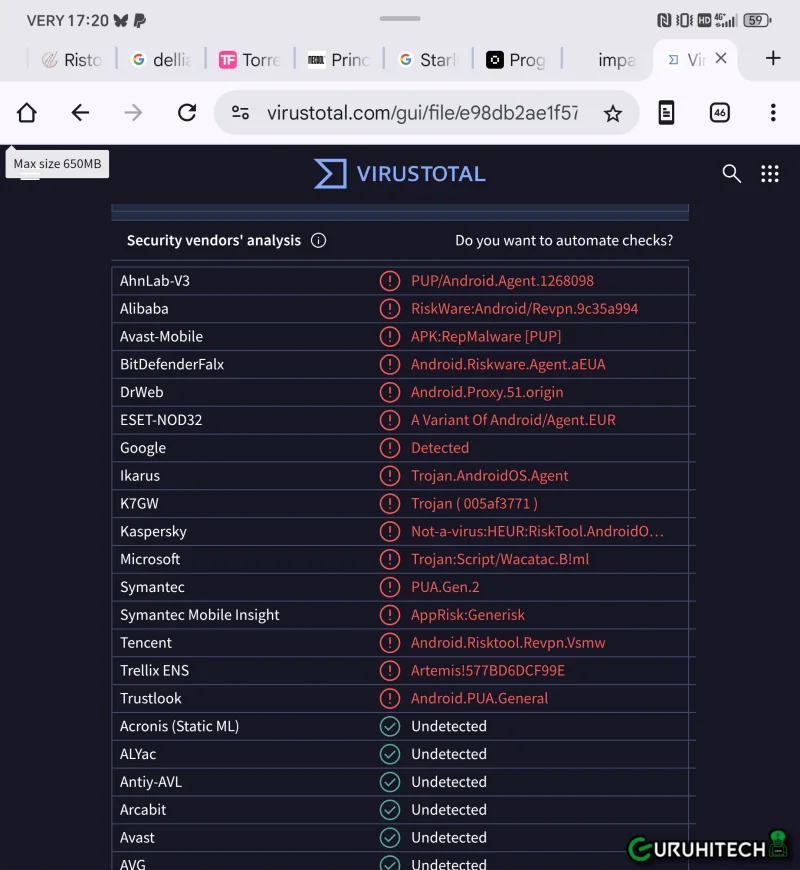Open the VirusTotal apps grid menu
Image resolution: width=800 pixels, height=870 pixels.
(769, 174)
